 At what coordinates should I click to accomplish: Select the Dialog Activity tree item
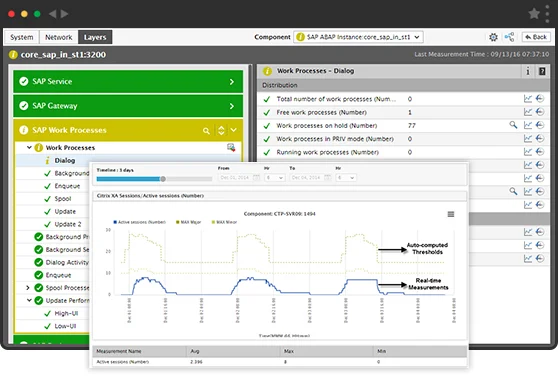[x=67, y=262]
